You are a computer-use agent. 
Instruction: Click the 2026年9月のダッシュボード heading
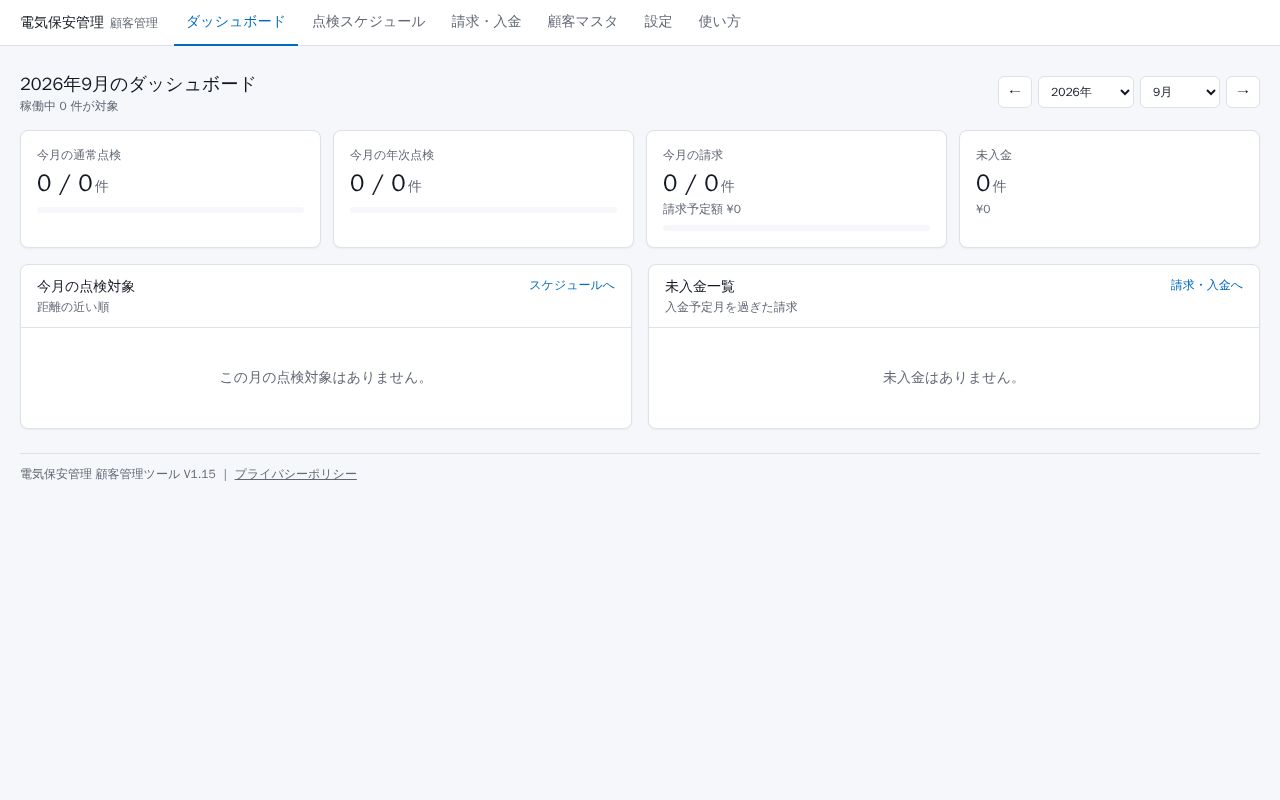138,84
